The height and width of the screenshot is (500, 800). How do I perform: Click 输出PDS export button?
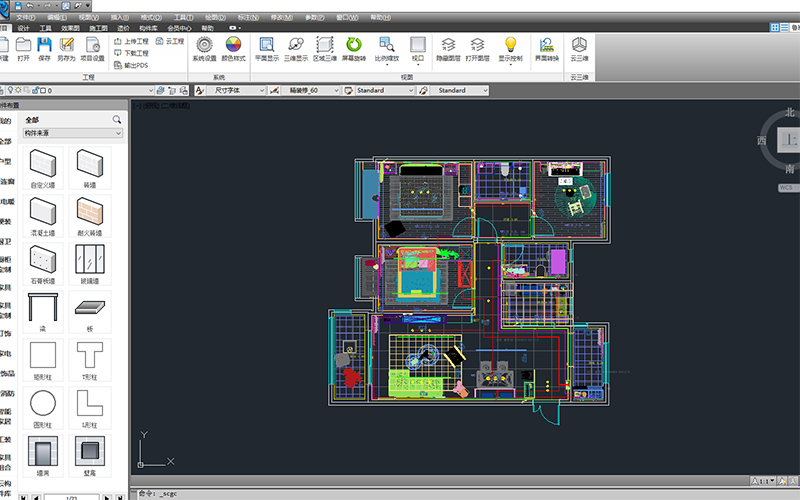tap(131, 65)
